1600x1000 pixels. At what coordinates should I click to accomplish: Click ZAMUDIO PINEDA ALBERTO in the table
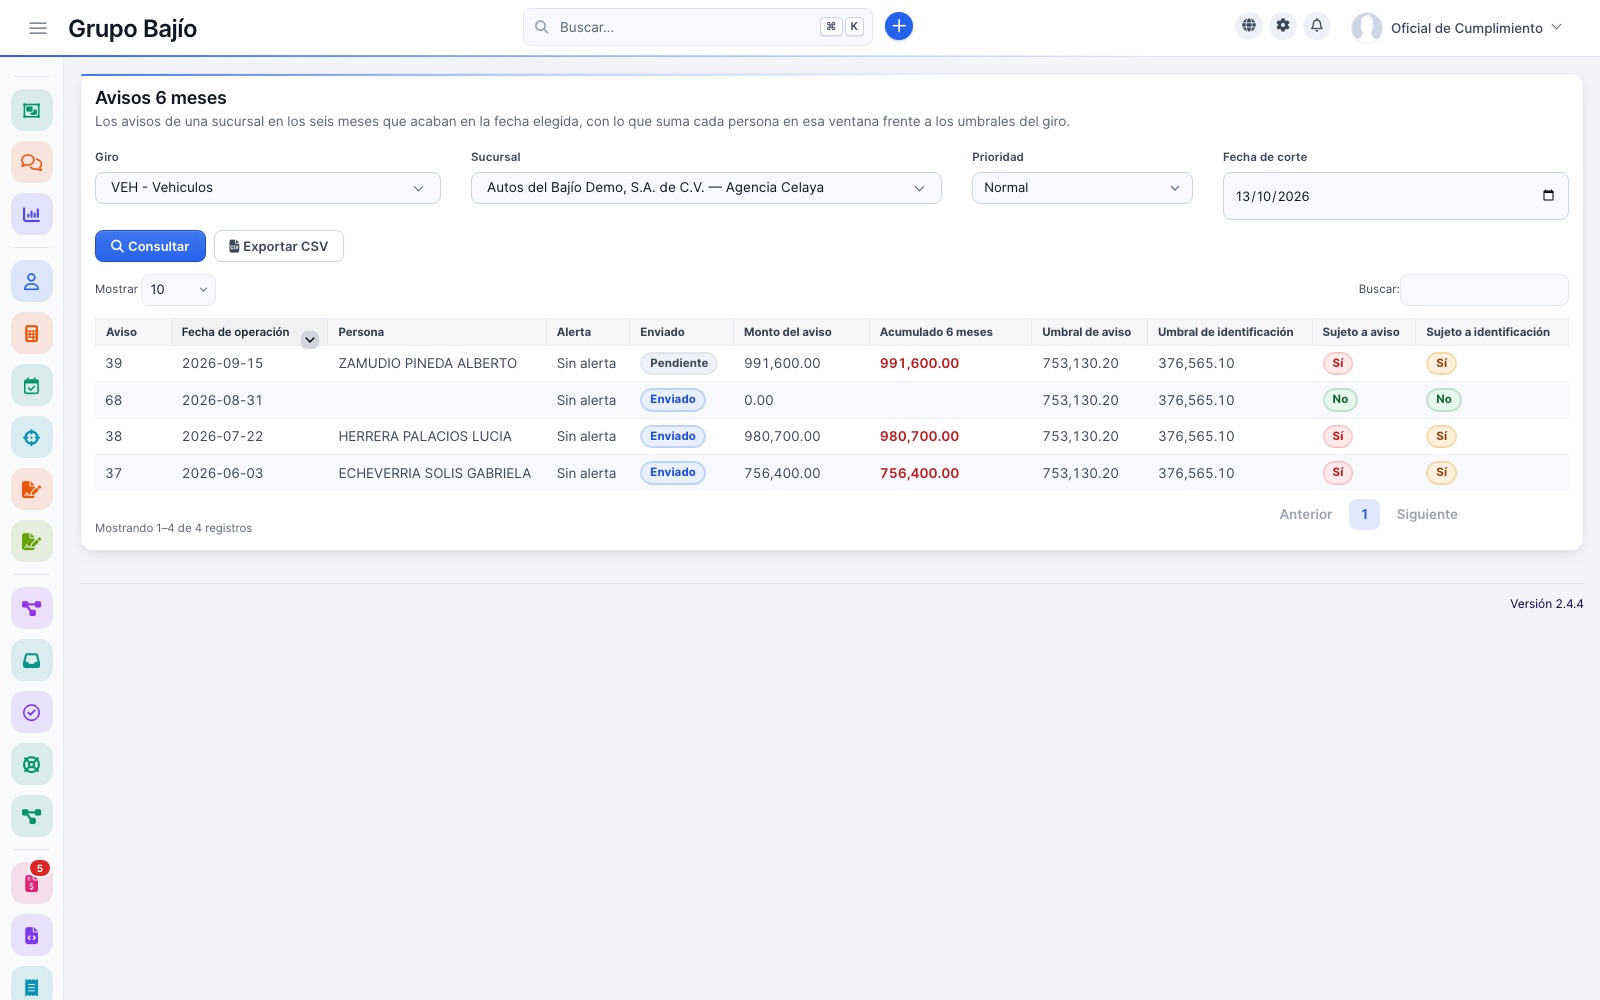(x=428, y=364)
